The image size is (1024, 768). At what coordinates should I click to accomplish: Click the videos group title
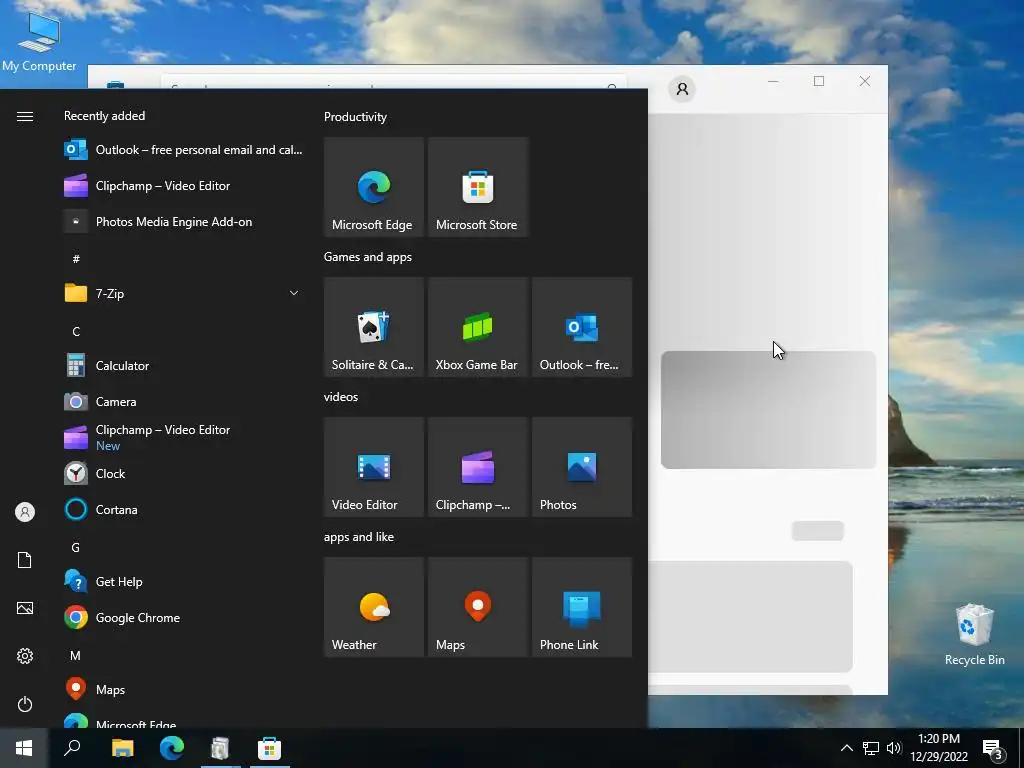[x=341, y=397]
